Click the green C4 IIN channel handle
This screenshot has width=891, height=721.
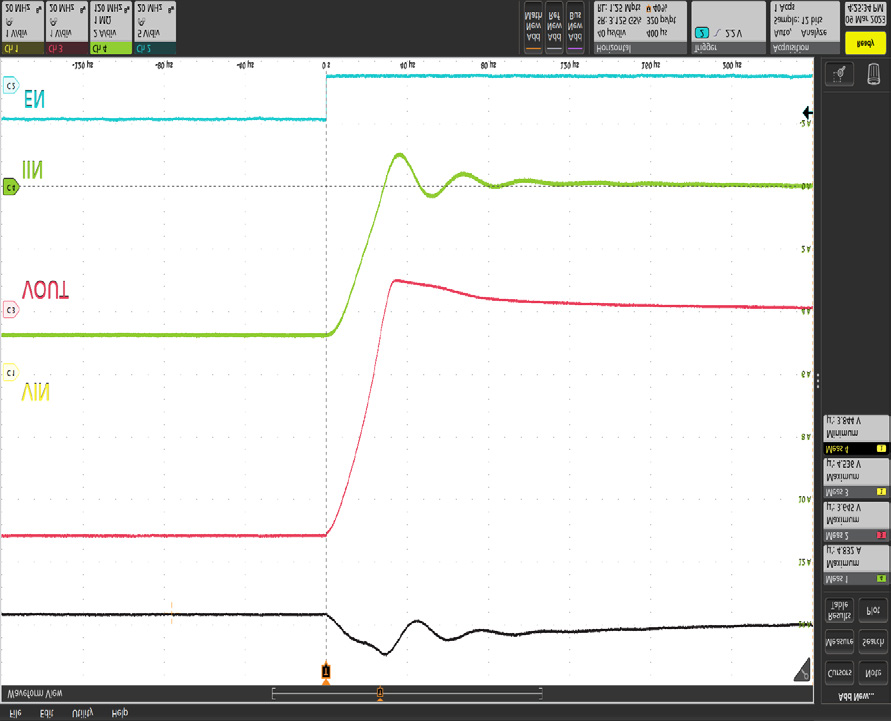pos(11,187)
